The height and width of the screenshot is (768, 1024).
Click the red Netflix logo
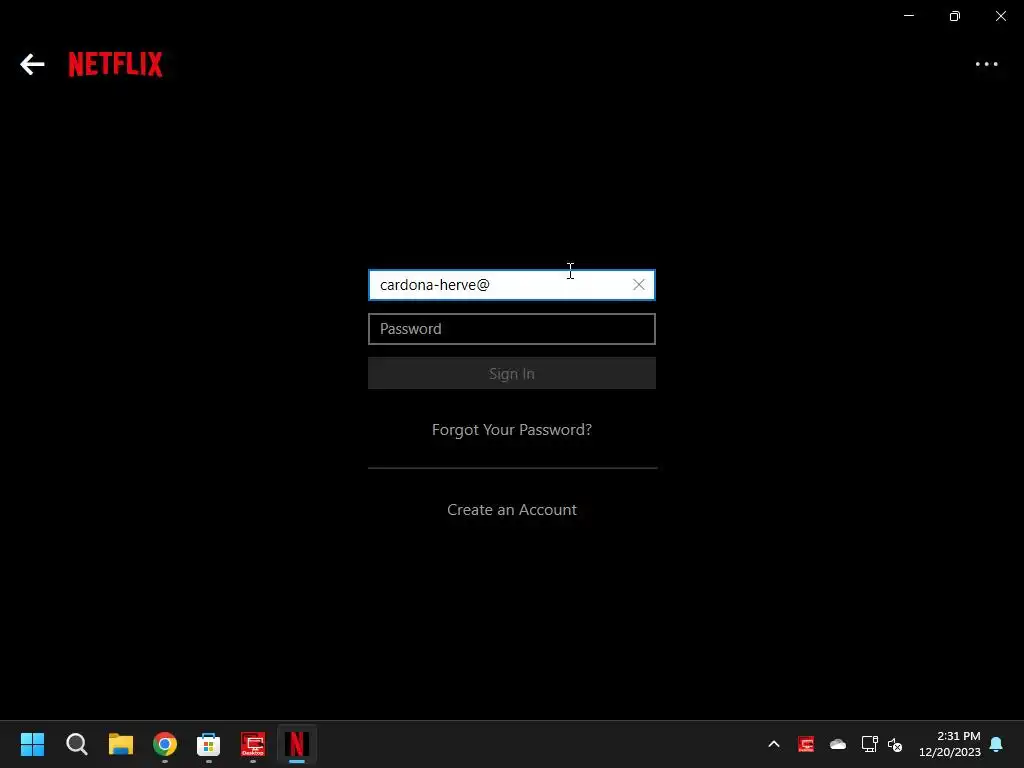116,64
